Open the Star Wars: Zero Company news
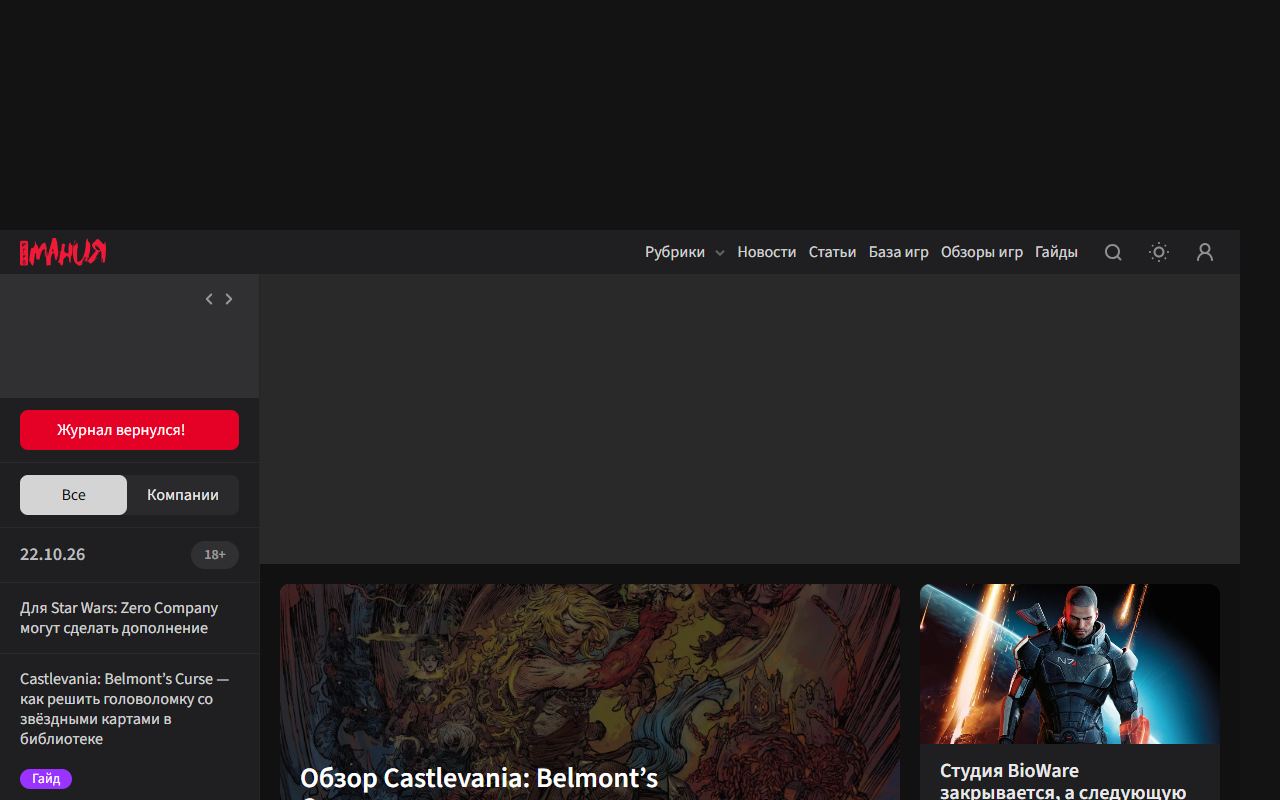The width and height of the screenshot is (1280, 800). coord(119,618)
